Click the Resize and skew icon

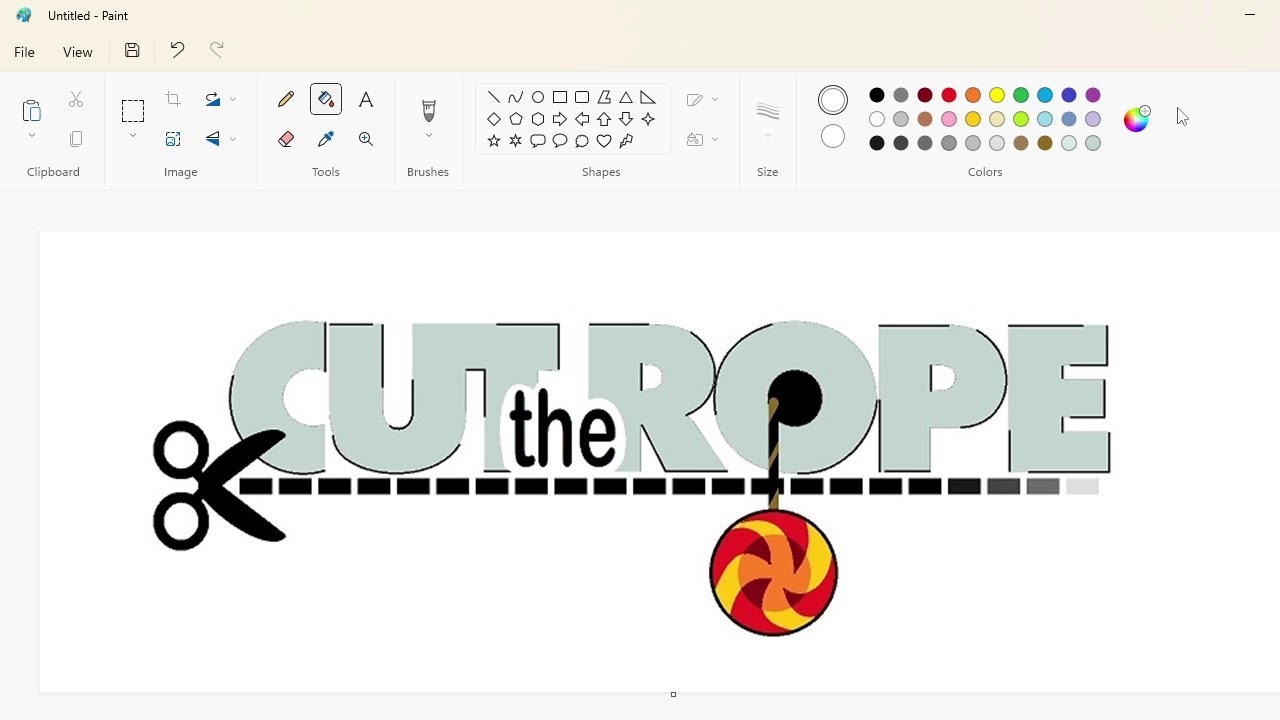[173, 139]
